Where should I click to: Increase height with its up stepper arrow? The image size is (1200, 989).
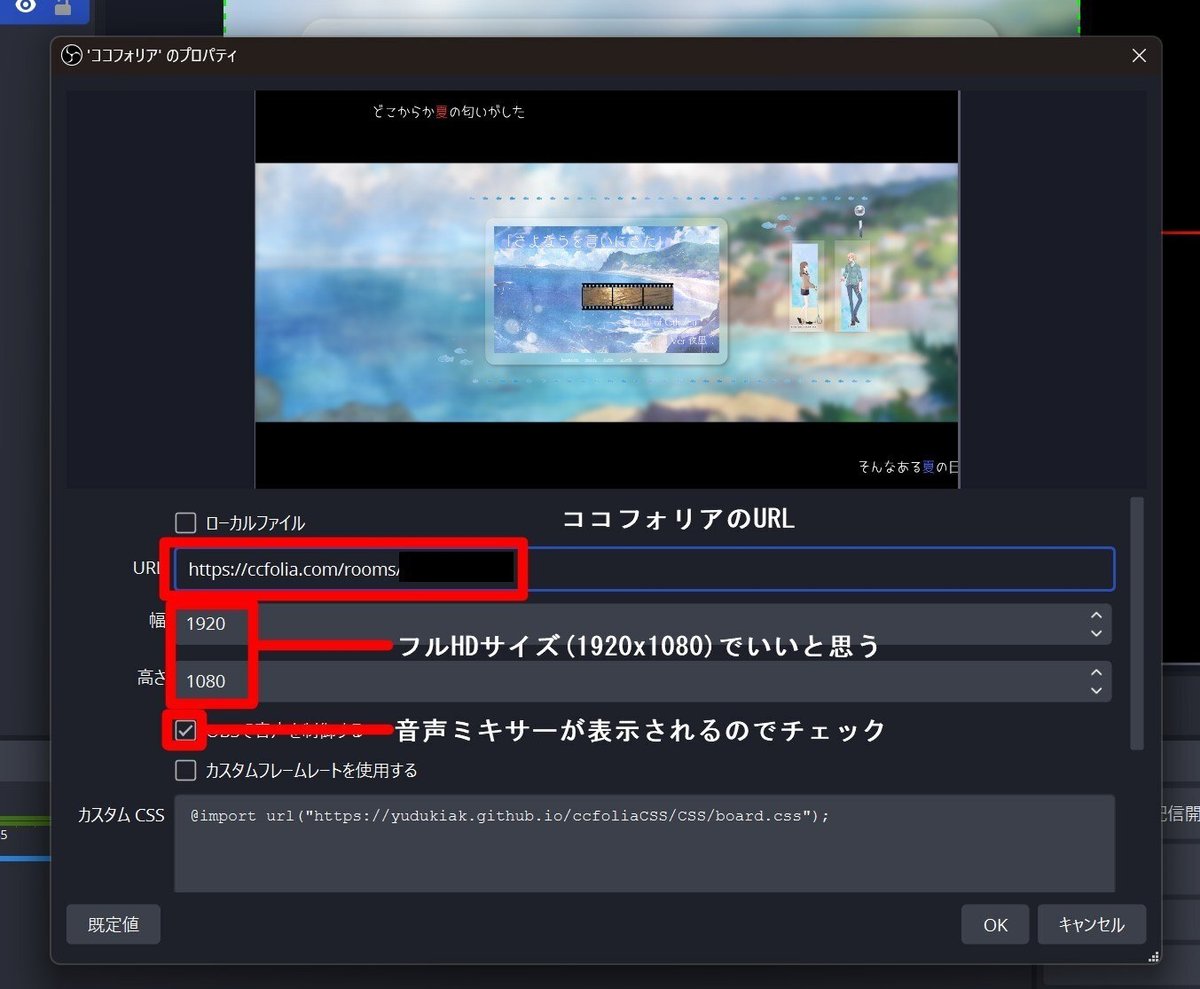point(1096,673)
